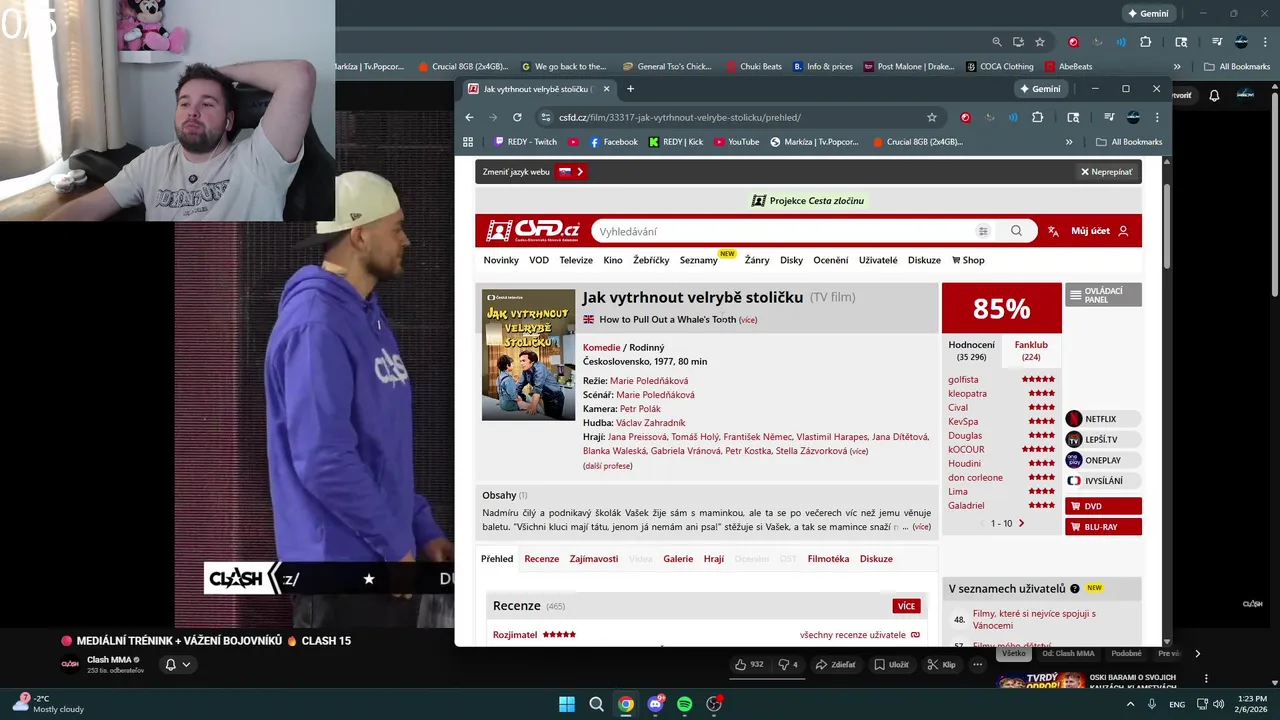Open Můj účet account link
This screenshot has height=720, width=1280.
pyautogui.click(x=1099, y=231)
